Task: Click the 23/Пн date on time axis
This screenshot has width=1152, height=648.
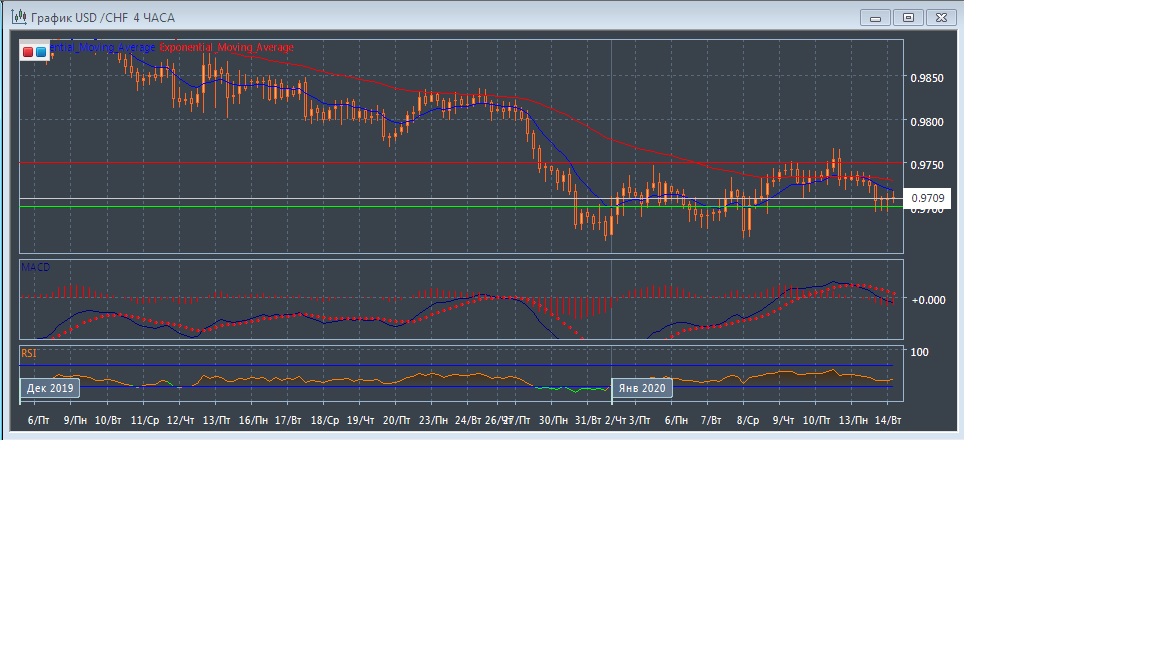Action: pyautogui.click(x=433, y=421)
